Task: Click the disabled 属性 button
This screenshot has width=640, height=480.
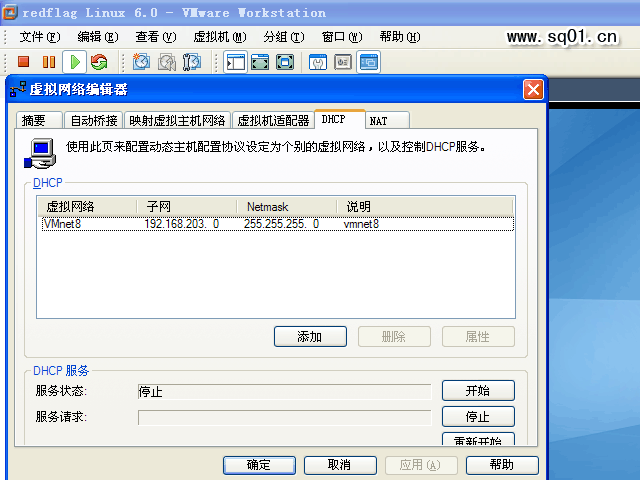Action: click(478, 337)
